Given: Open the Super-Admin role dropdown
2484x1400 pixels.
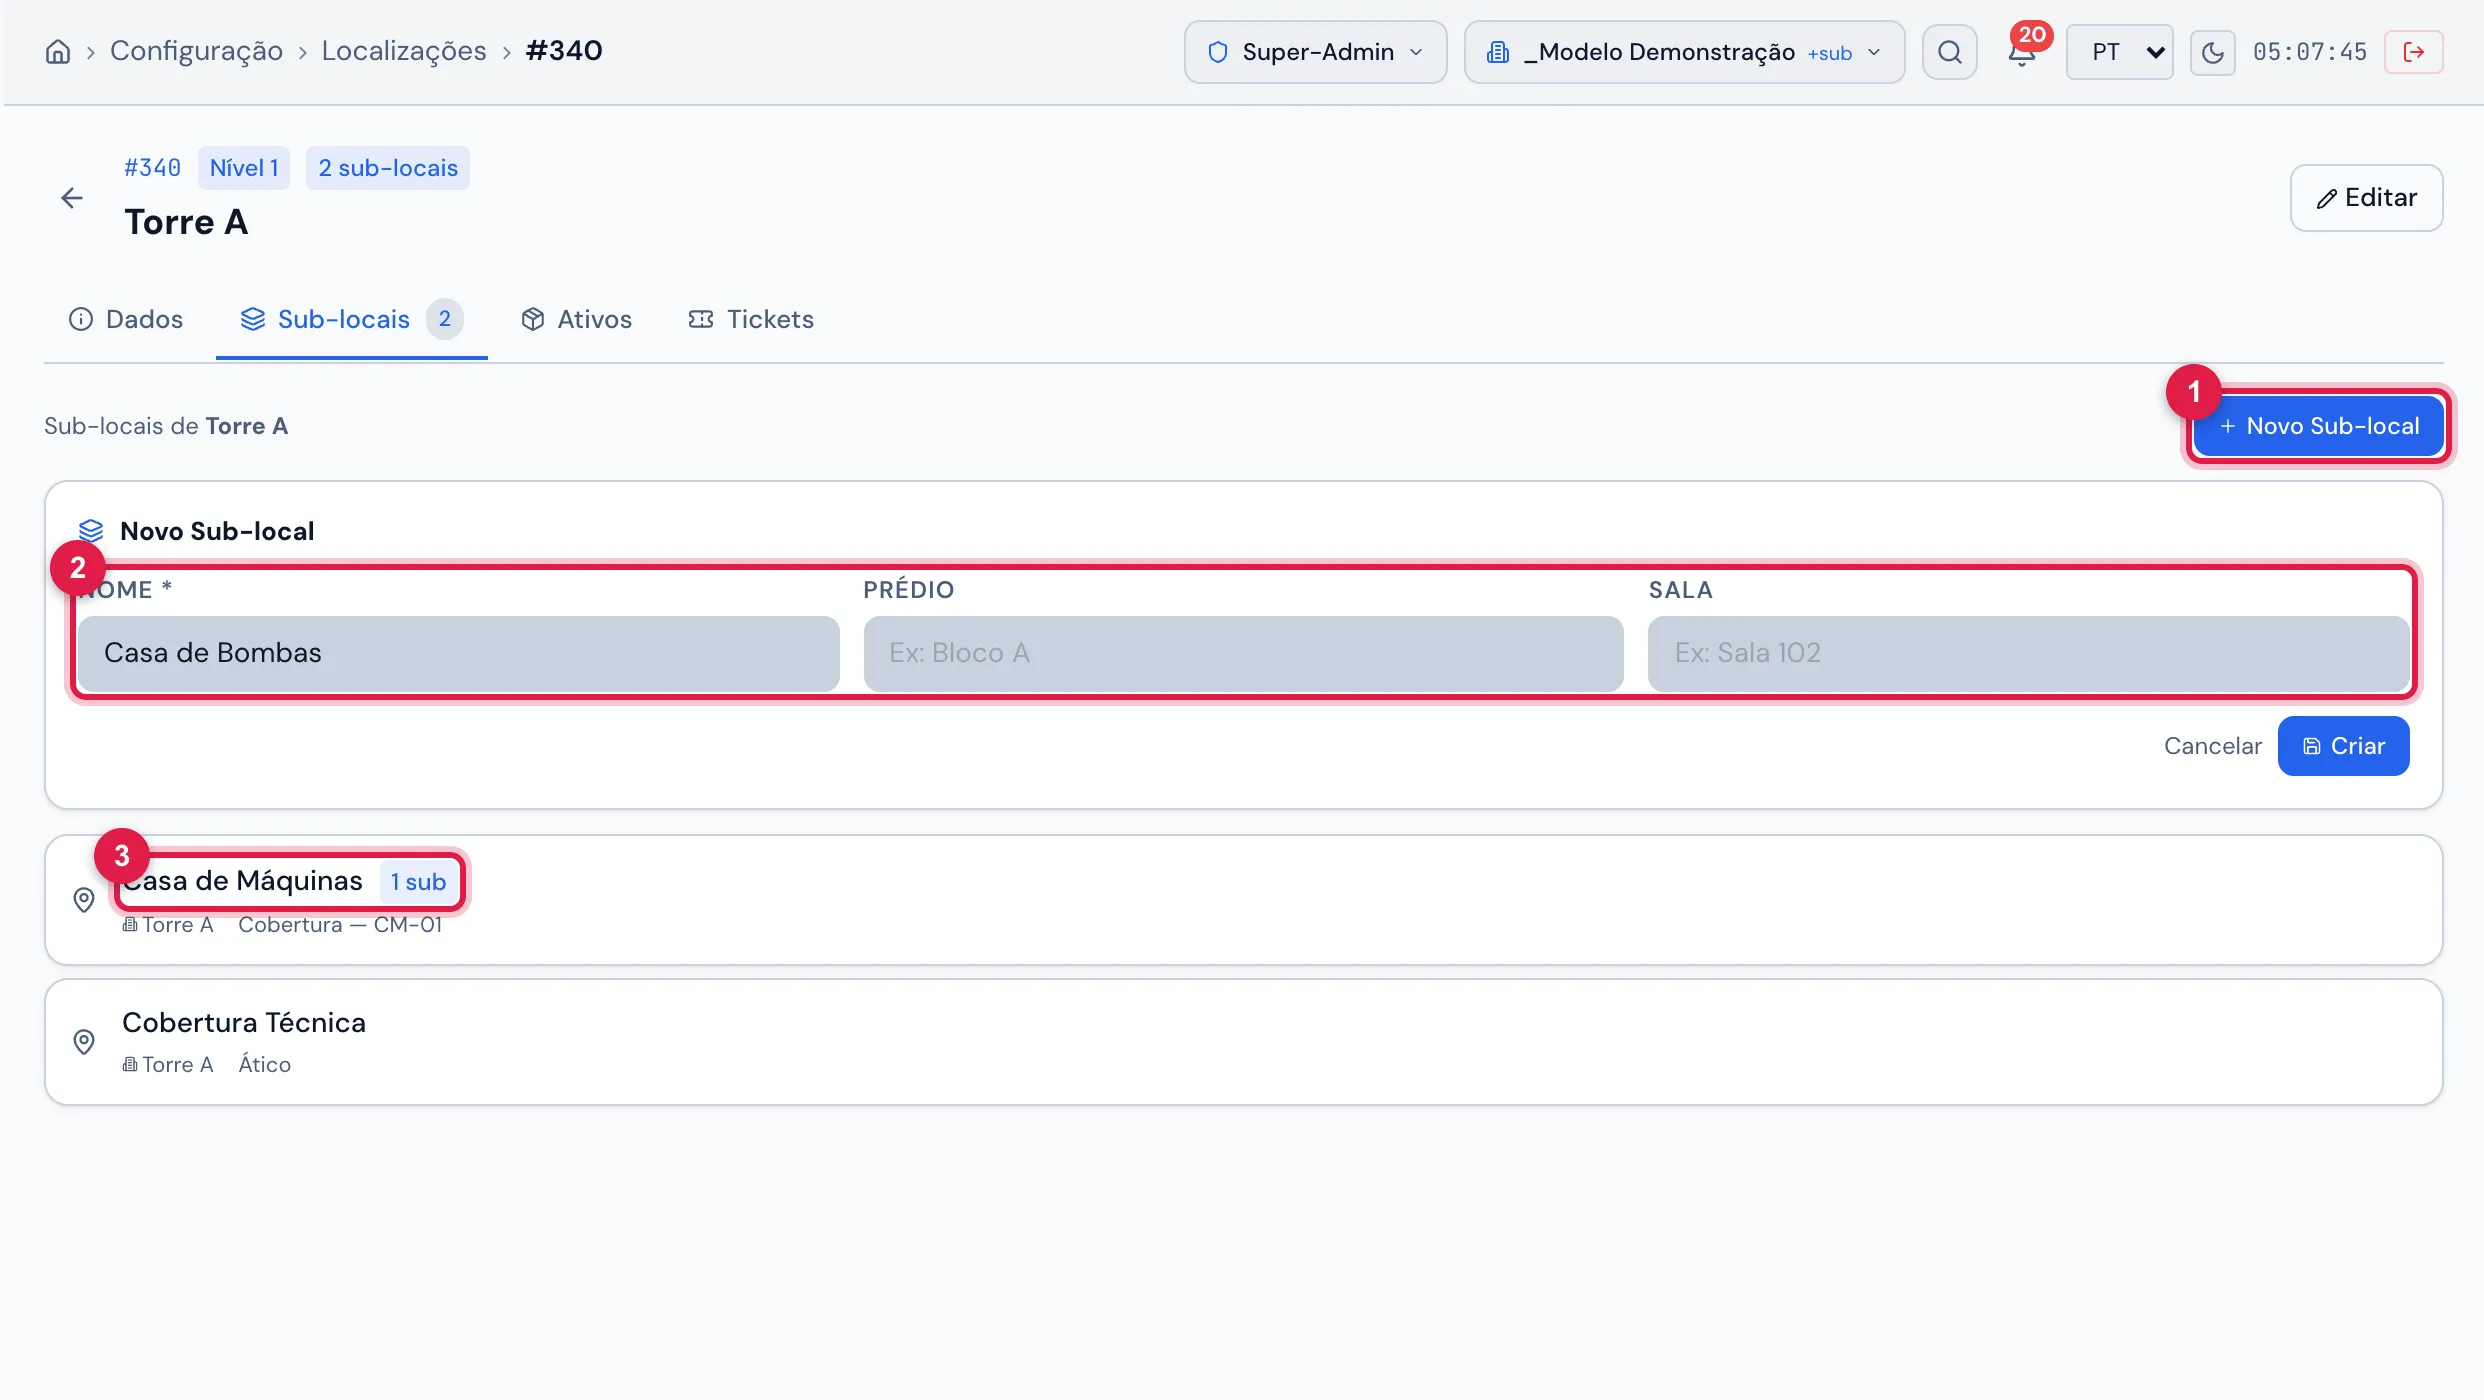Looking at the screenshot, I should coord(1315,52).
